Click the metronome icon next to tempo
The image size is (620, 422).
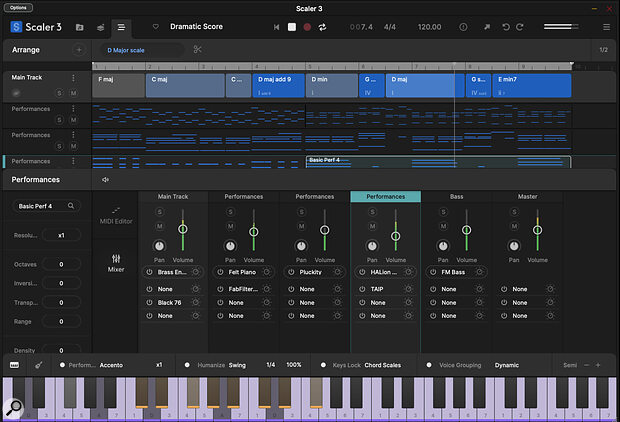[x=463, y=27]
